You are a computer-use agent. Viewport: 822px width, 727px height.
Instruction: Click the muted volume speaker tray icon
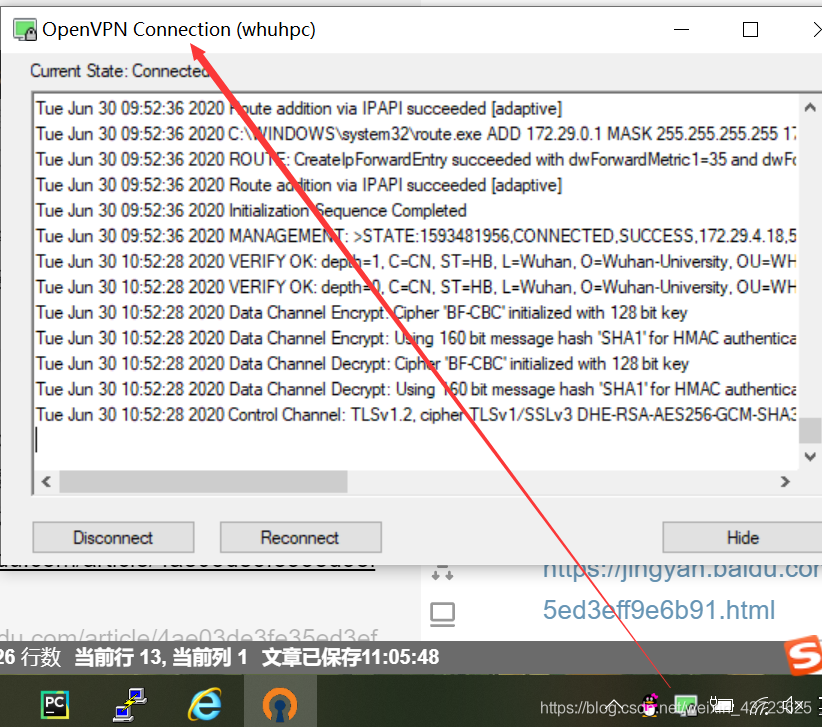click(793, 706)
